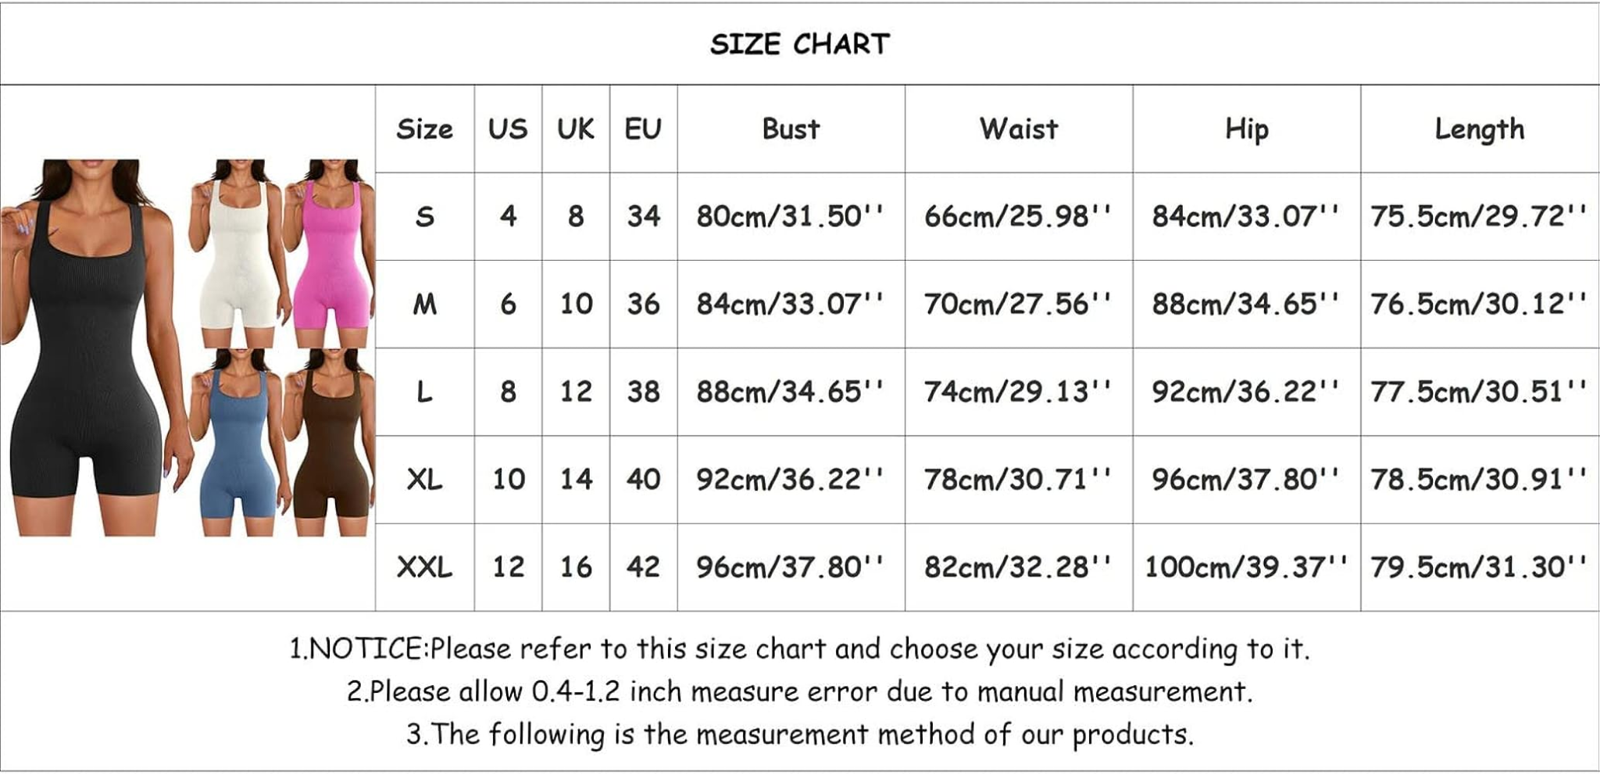Click the Bust column header
This screenshot has width=1600, height=774.
(790, 129)
